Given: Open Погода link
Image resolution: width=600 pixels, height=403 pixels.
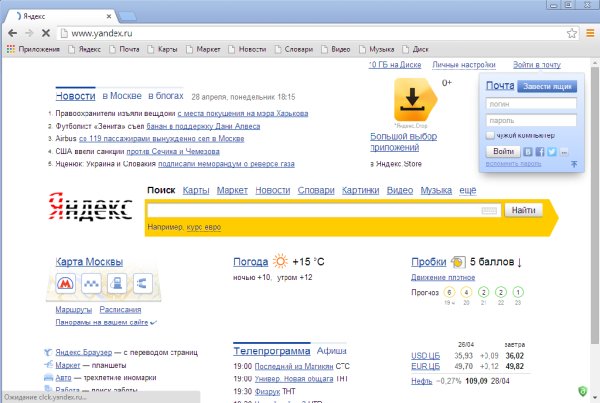Looking at the screenshot, I should point(251,262).
